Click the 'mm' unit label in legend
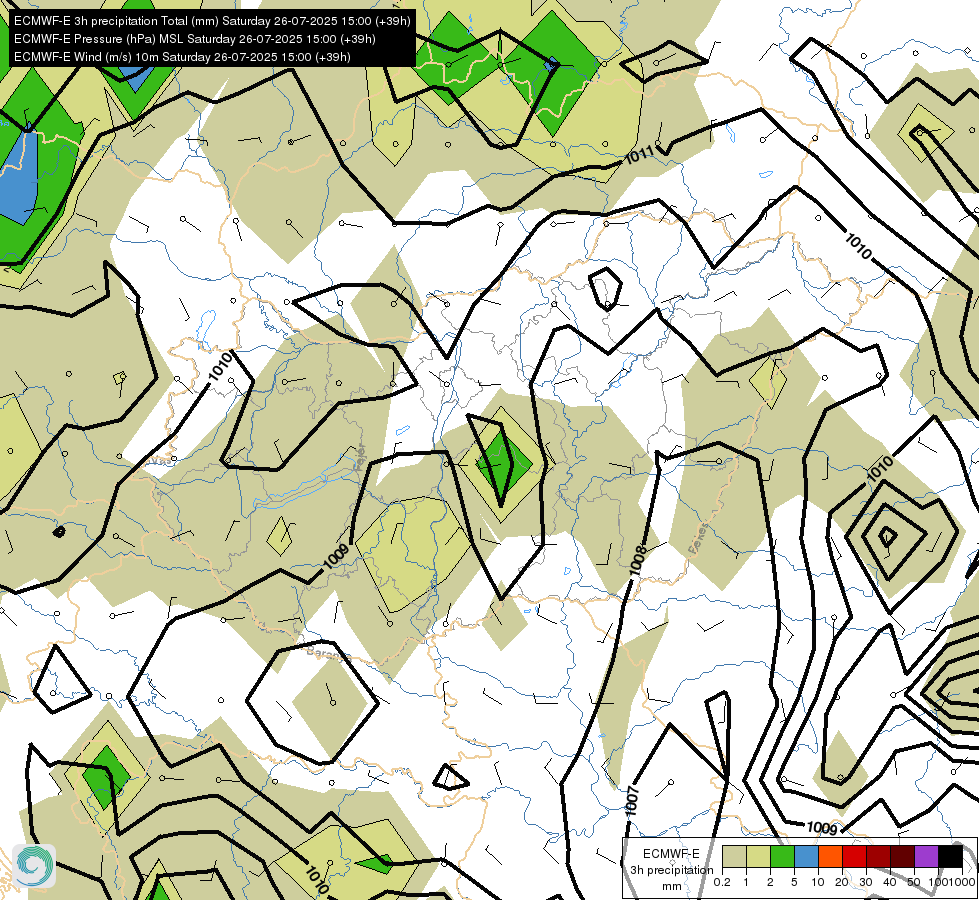Image resolution: width=979 pixels, height=900 pixels. click(672, 886)
